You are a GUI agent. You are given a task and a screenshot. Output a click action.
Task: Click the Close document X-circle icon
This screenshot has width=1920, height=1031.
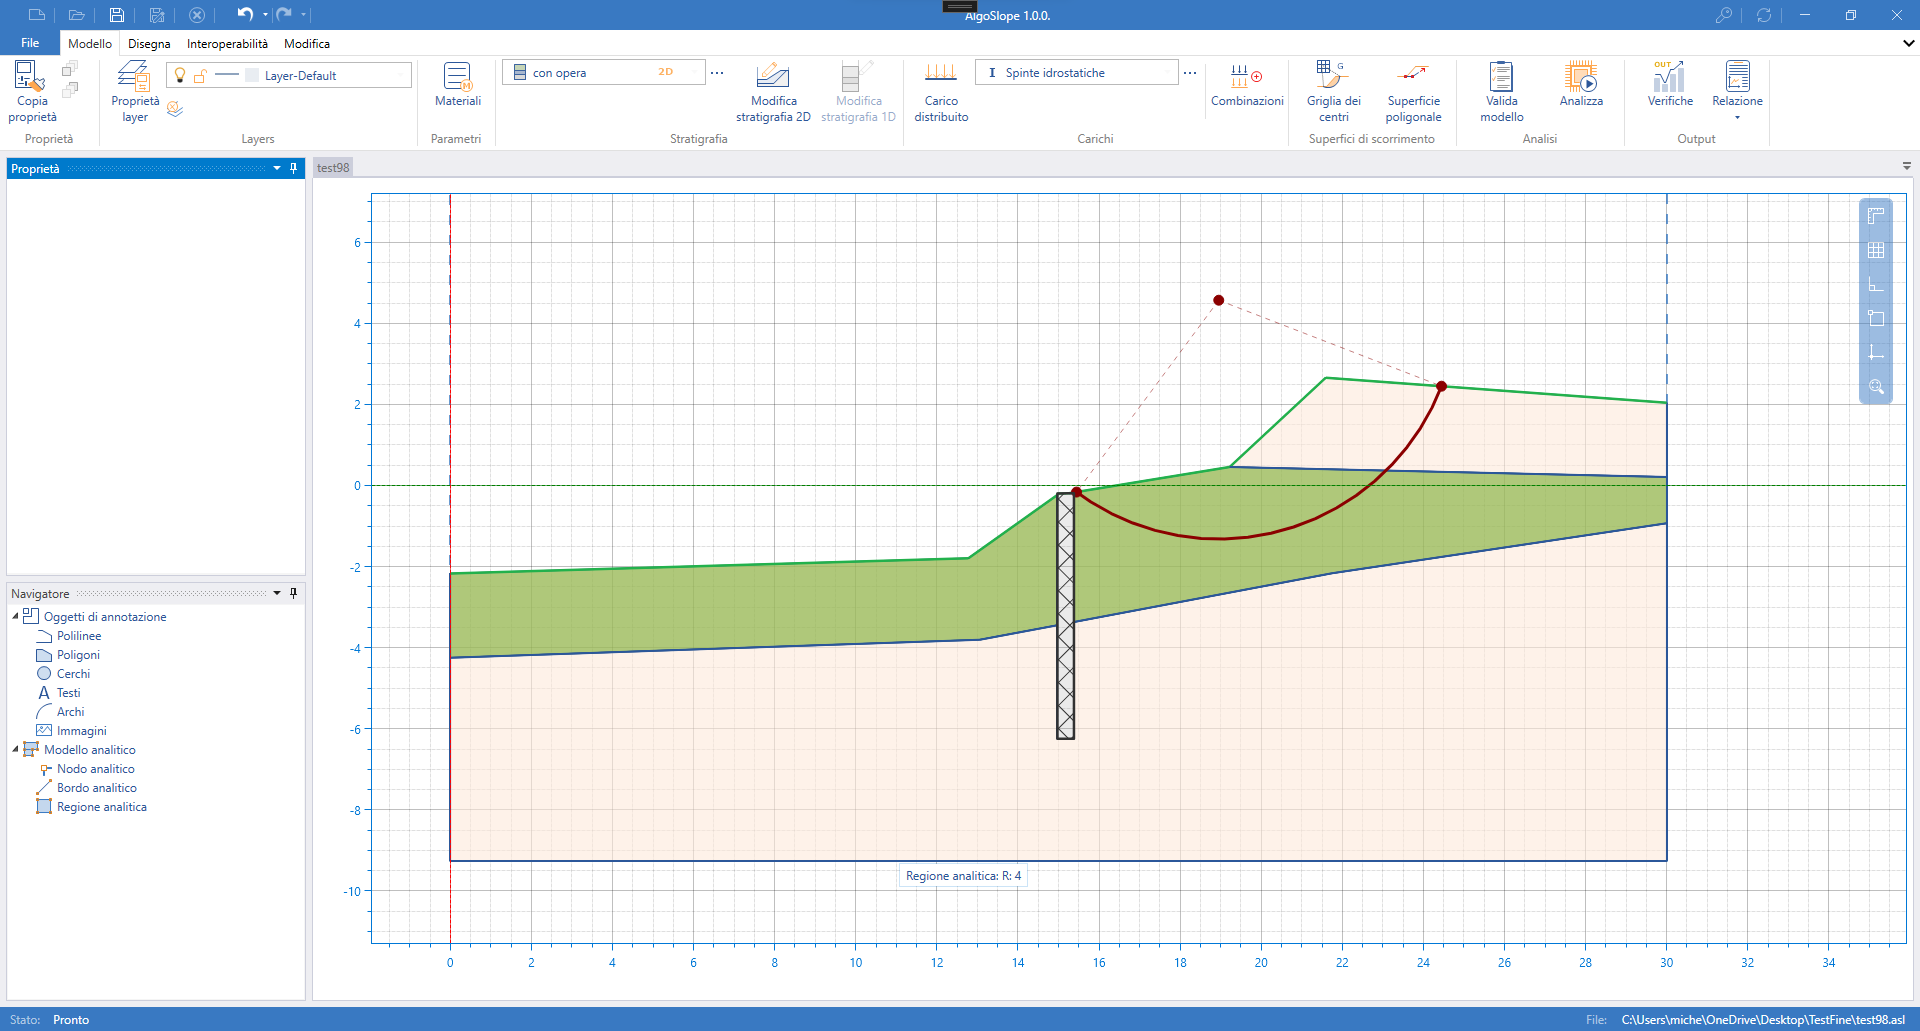pos(197,15)
